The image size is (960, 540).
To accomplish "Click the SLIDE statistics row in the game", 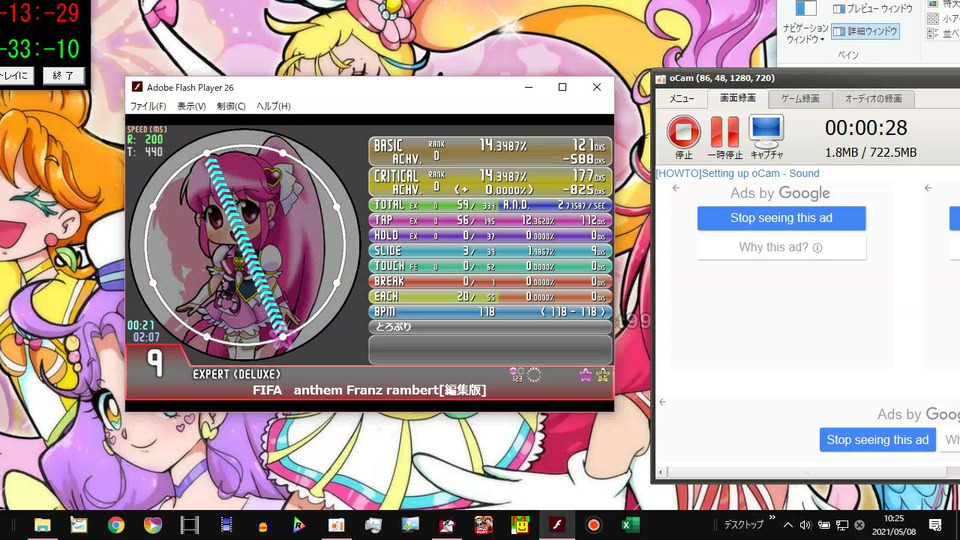I will coord(490,250).
